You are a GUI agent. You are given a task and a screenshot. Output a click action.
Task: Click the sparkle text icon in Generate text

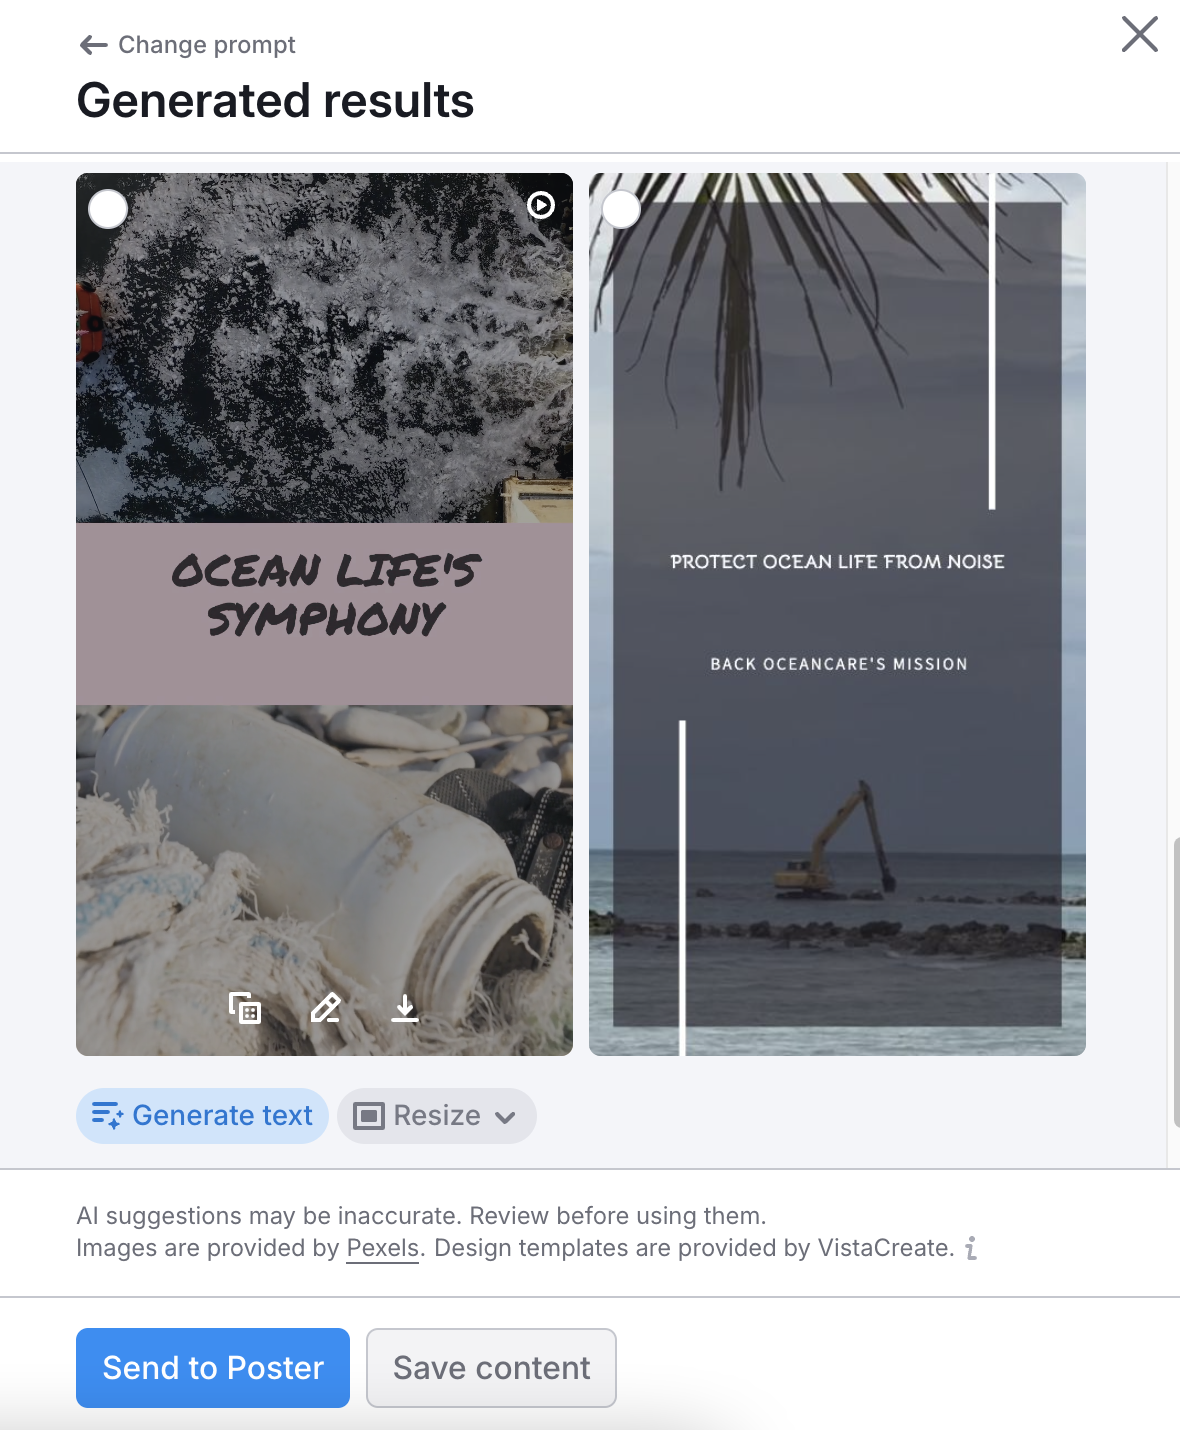(107, 1116)
